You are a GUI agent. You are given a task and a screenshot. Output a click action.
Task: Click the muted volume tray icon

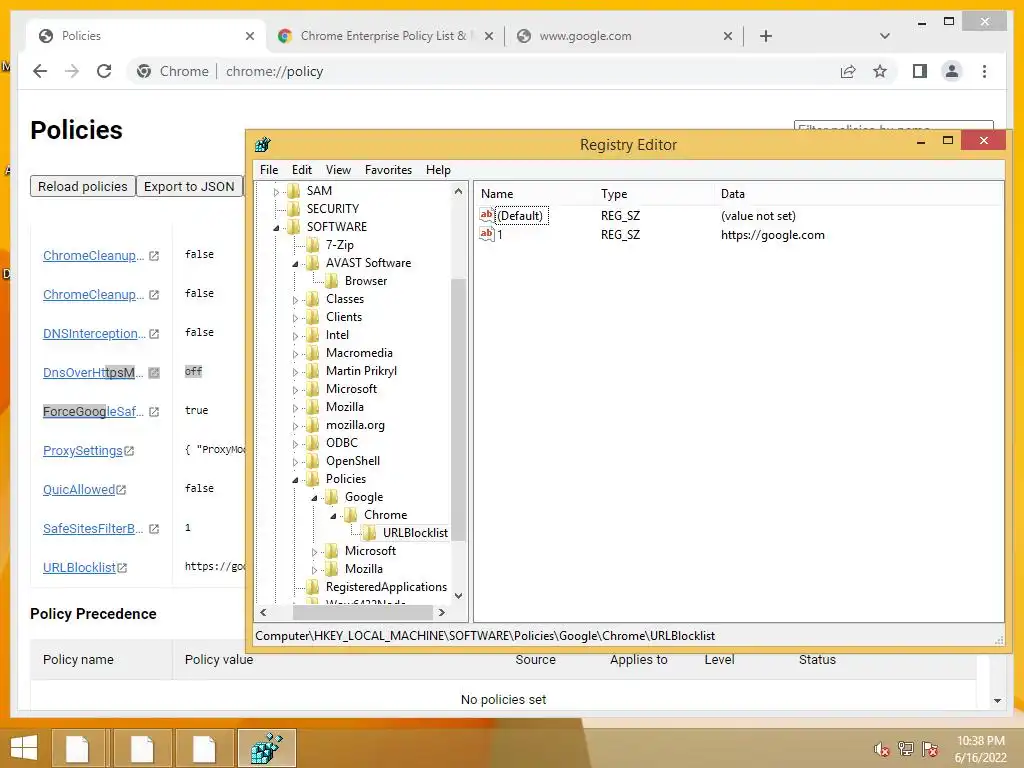click(882, 749)
